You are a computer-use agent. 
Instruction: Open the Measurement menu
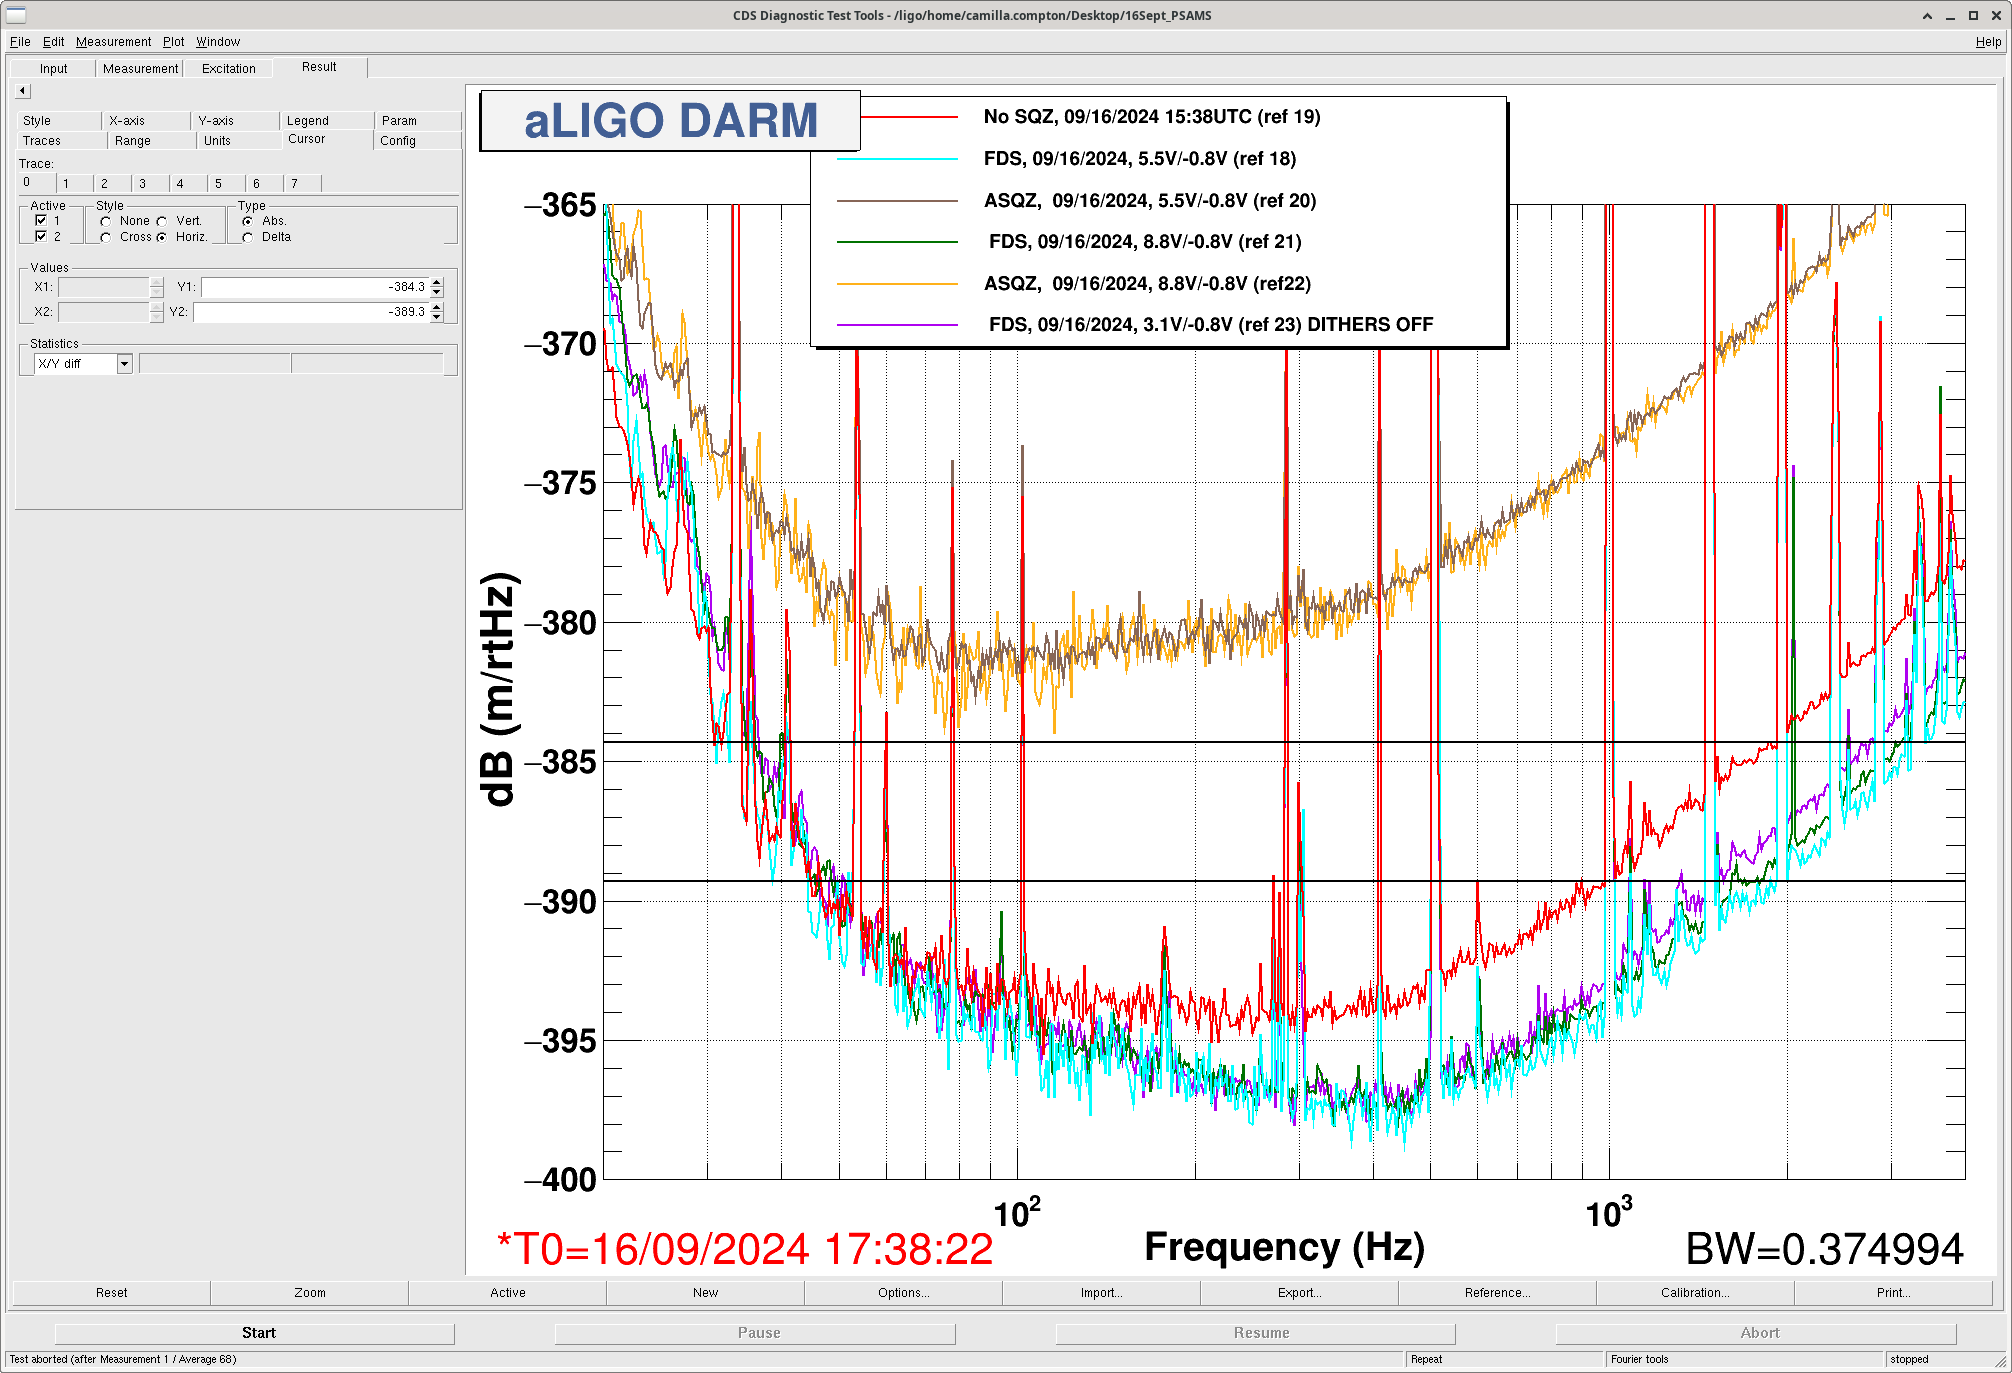(113, 42)
